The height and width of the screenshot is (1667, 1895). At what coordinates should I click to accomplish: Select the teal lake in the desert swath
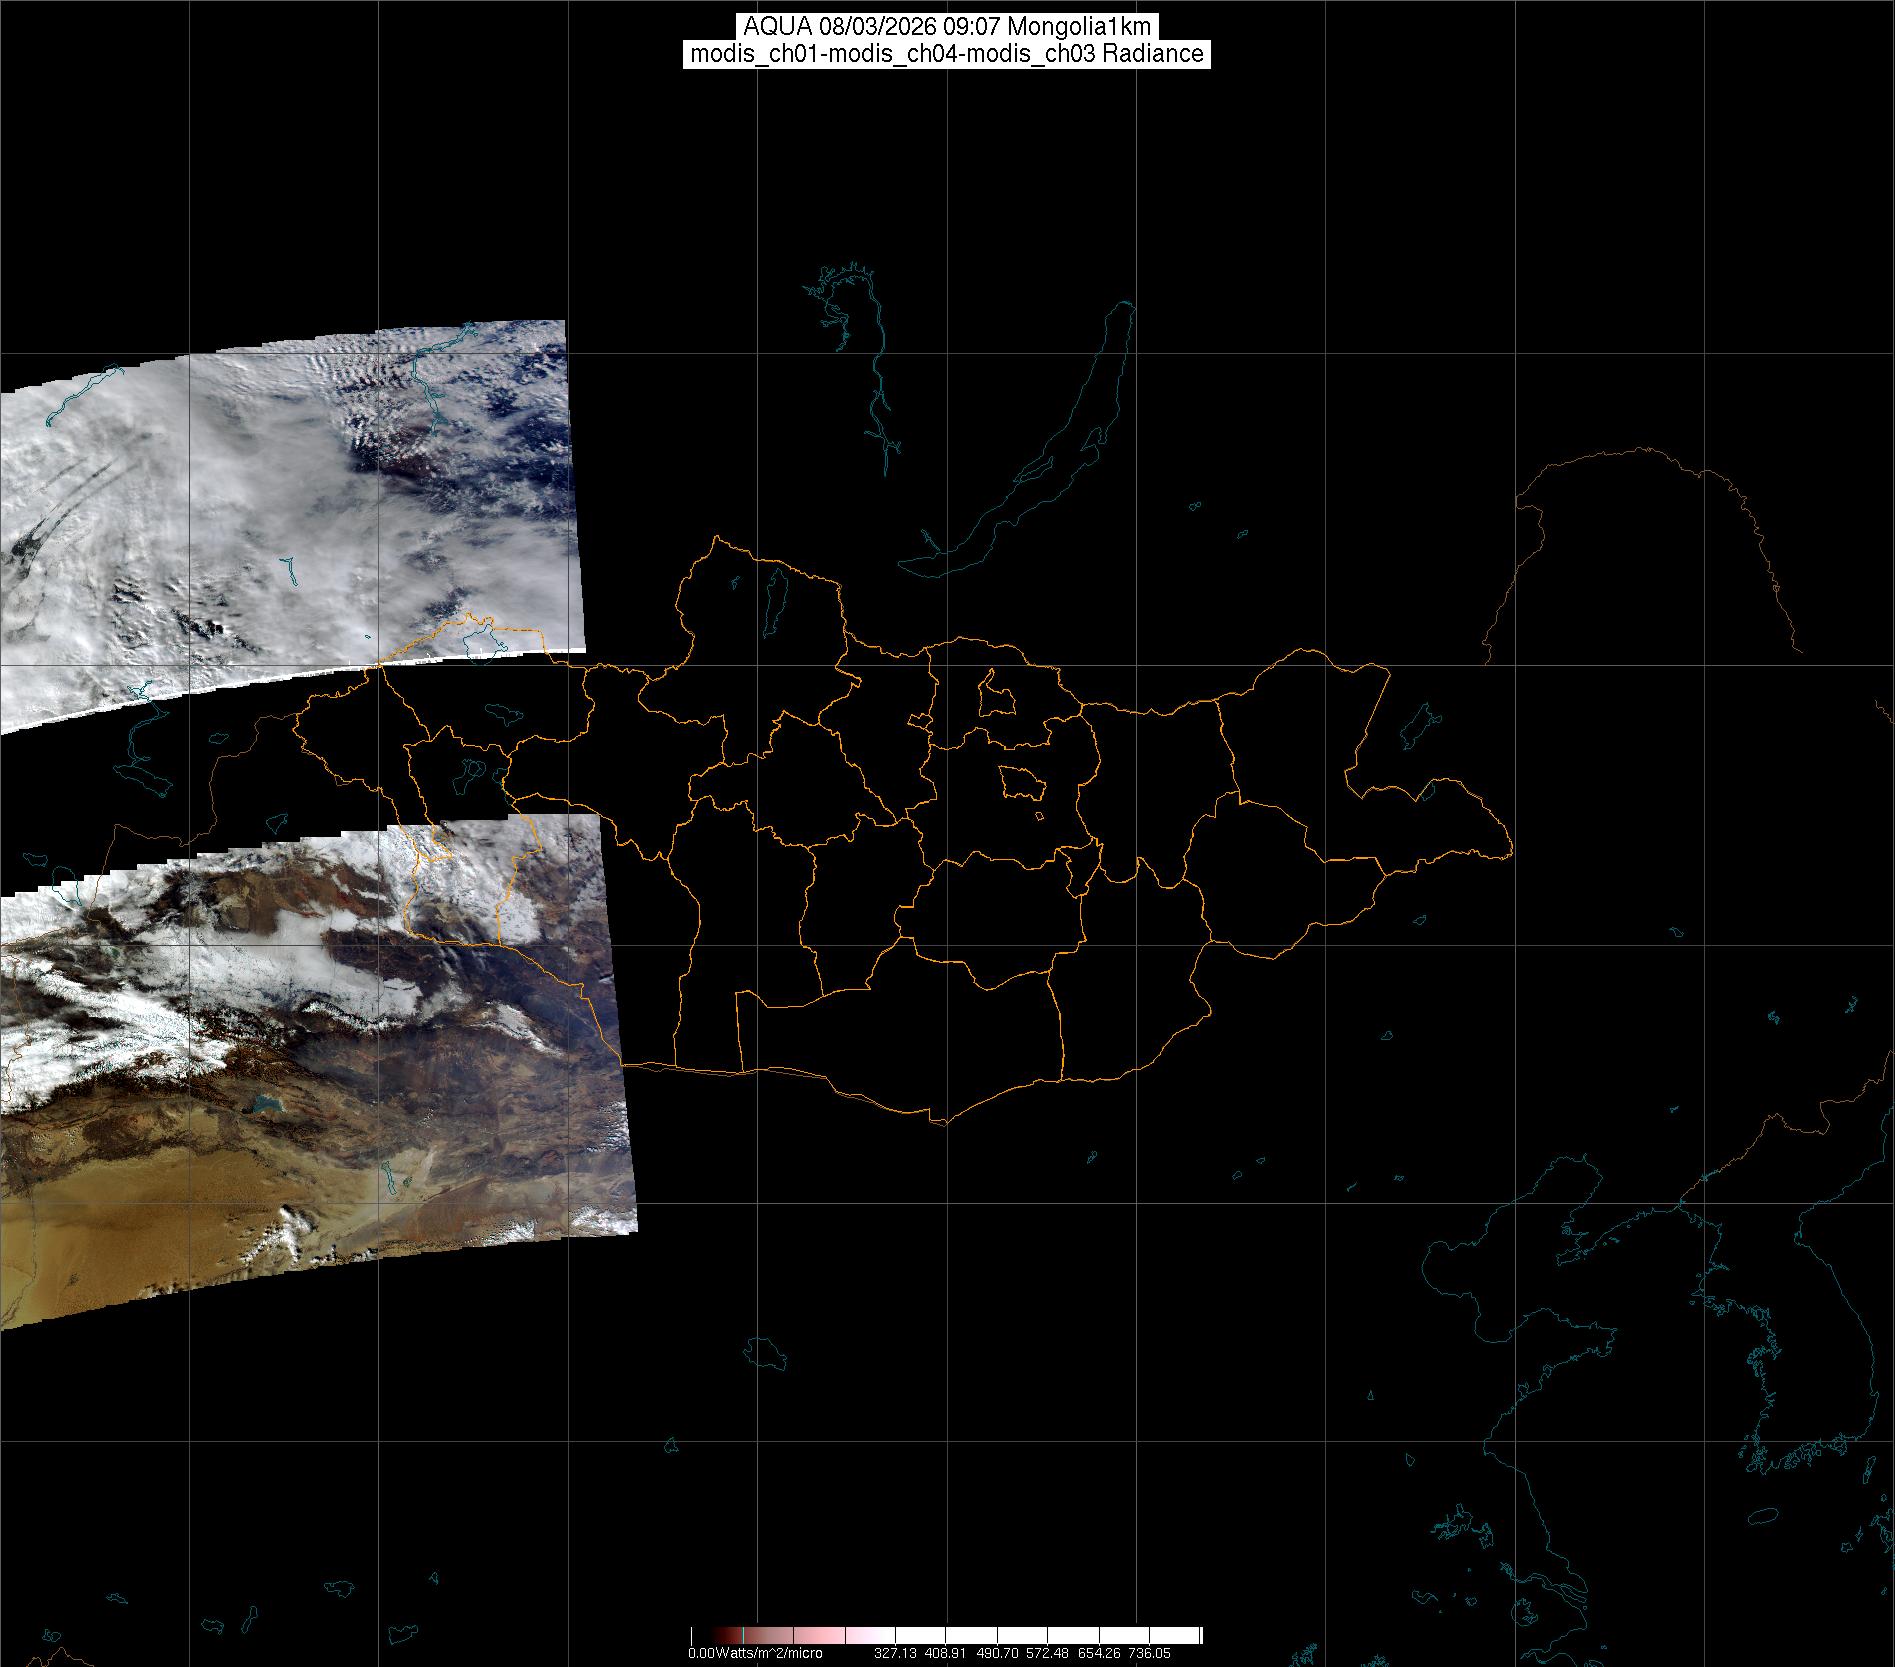click(264, 1103)
